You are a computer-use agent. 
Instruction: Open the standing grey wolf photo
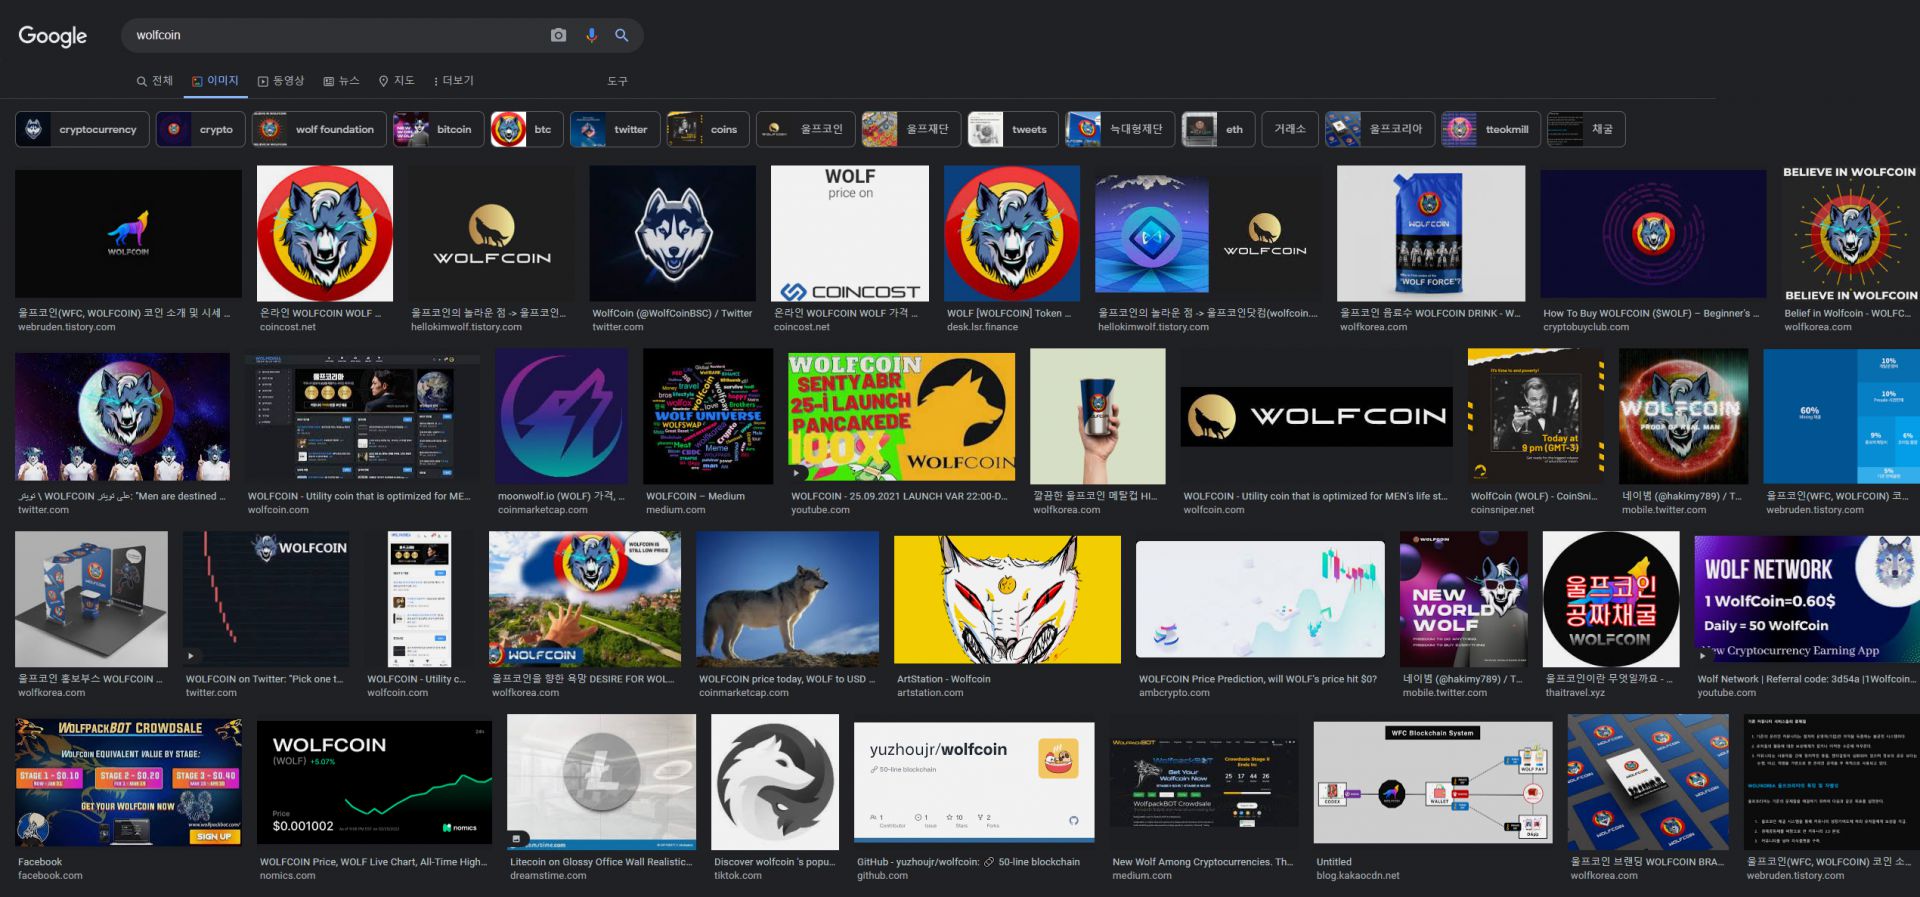coord(788,599)
